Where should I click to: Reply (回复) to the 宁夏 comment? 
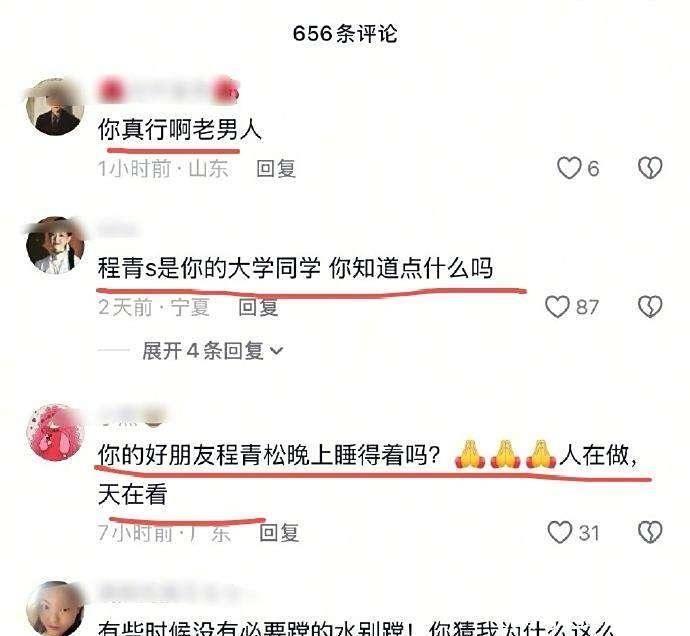pyautogui.click(x=258, y=307)
